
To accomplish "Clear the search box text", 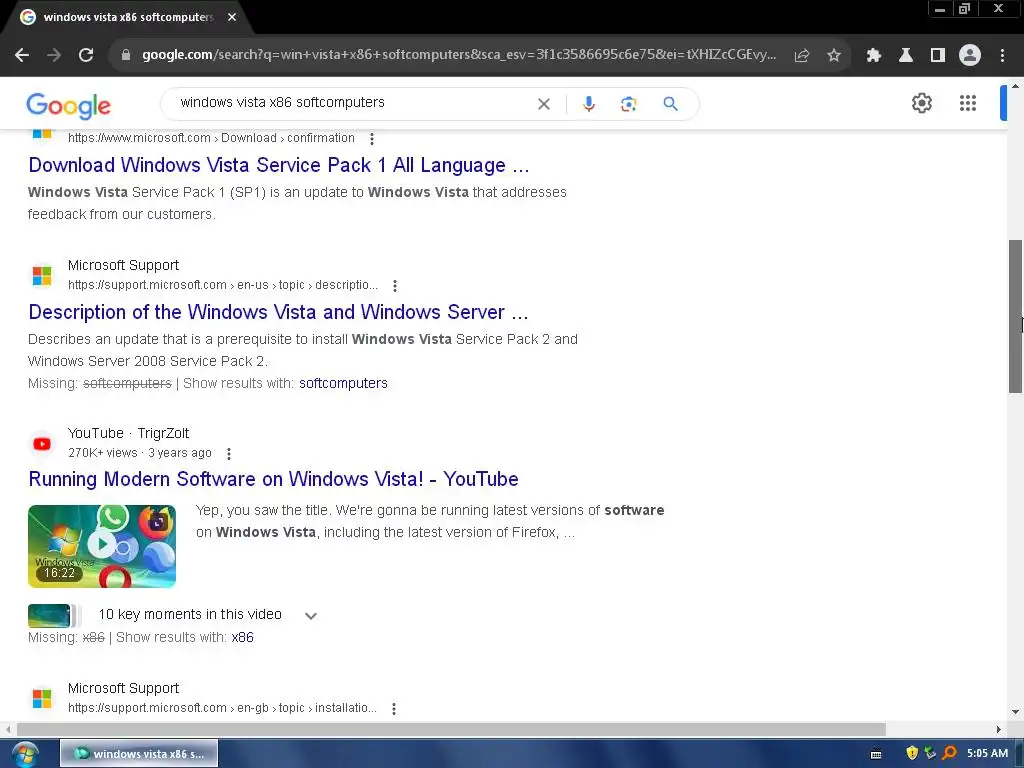I will coord(543,104).
